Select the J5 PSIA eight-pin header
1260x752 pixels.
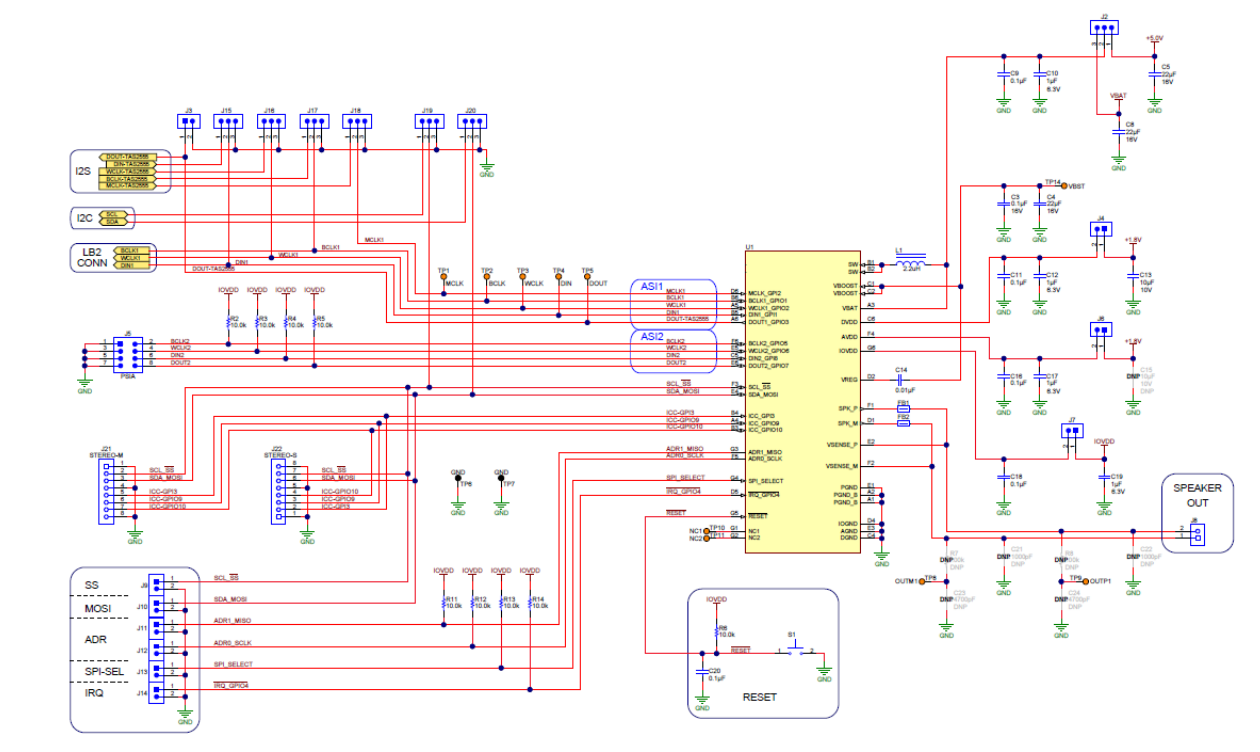[x=127, y=353]
